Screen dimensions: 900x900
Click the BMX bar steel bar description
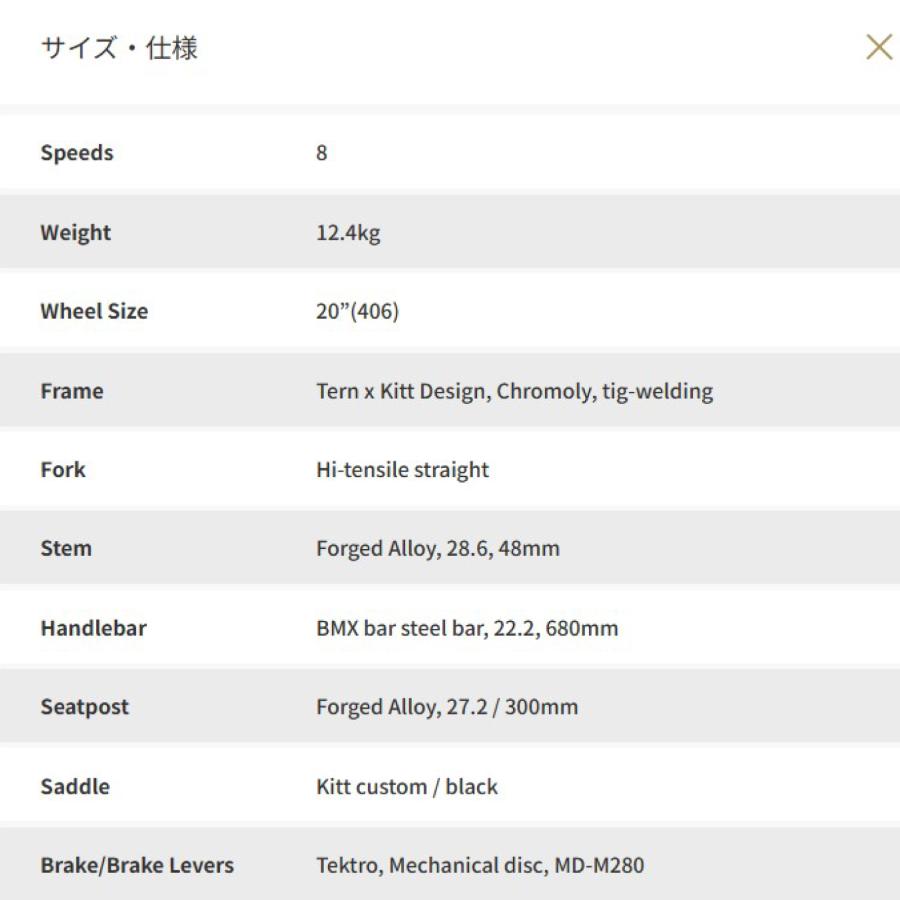click(x=465, y=627)
